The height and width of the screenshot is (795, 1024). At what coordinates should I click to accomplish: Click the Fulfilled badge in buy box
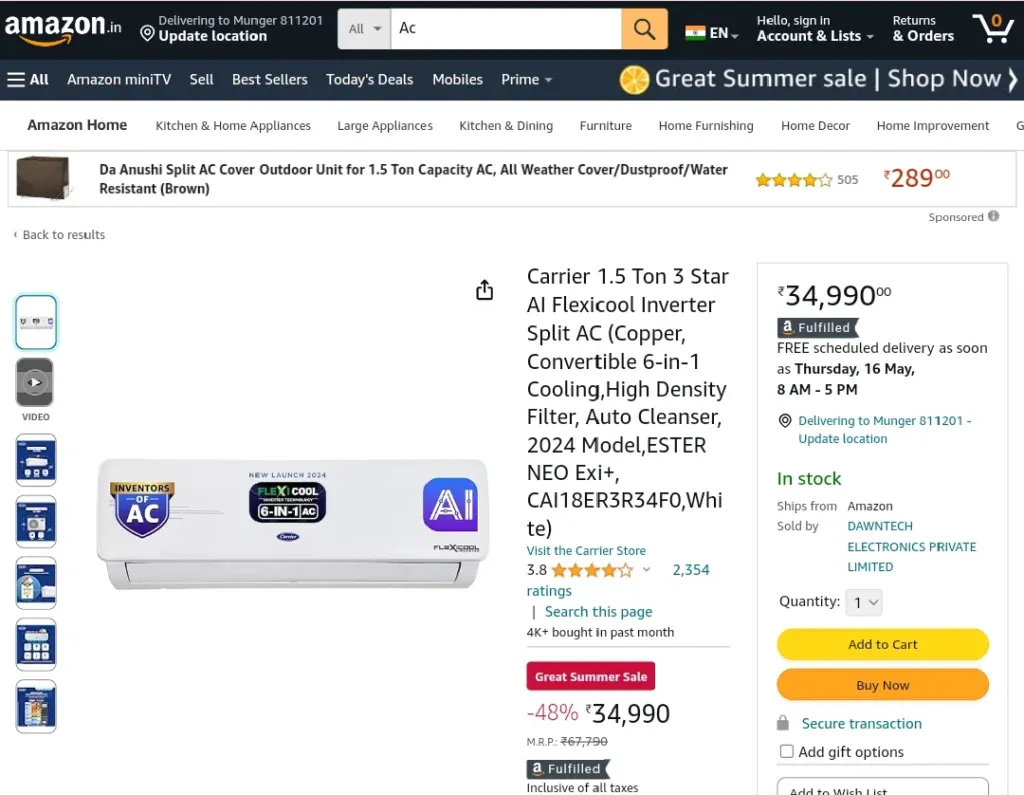pyautogui.click(x=818, y=327)
